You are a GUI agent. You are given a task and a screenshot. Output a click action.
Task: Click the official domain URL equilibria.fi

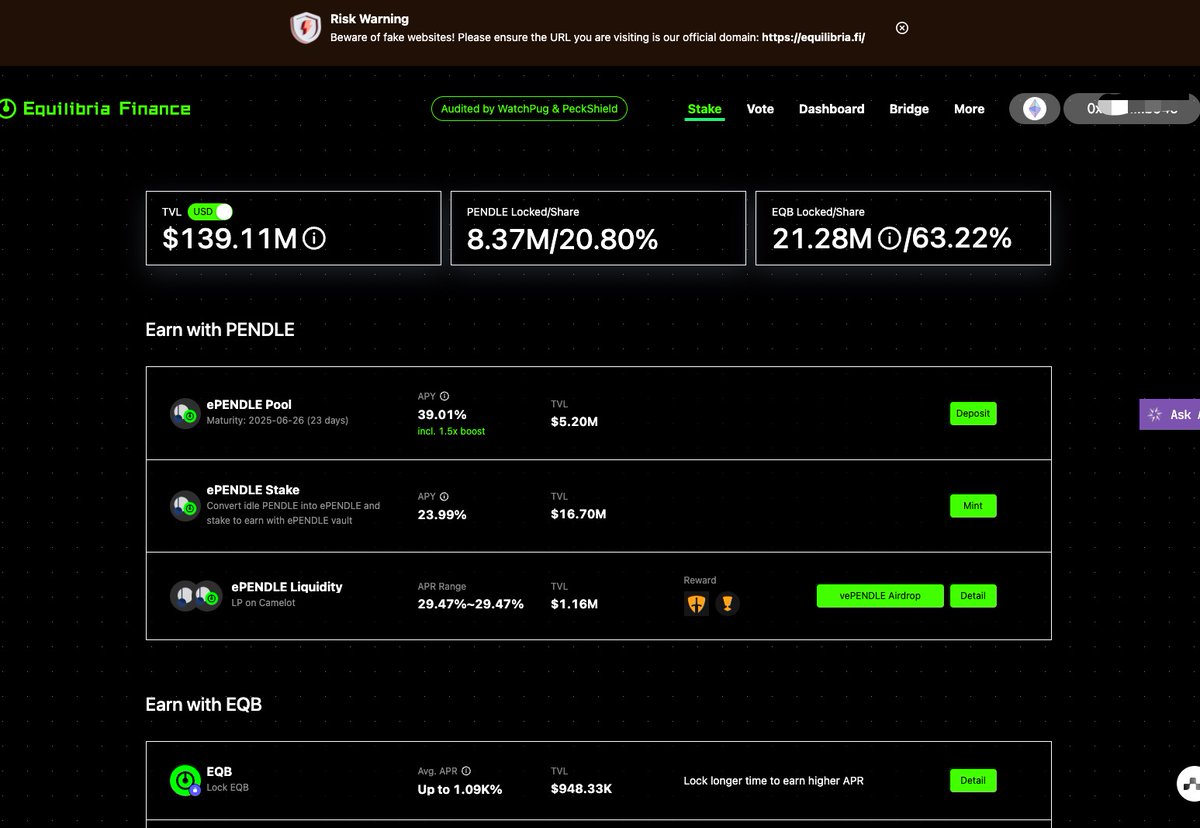(x=813, y=37)
